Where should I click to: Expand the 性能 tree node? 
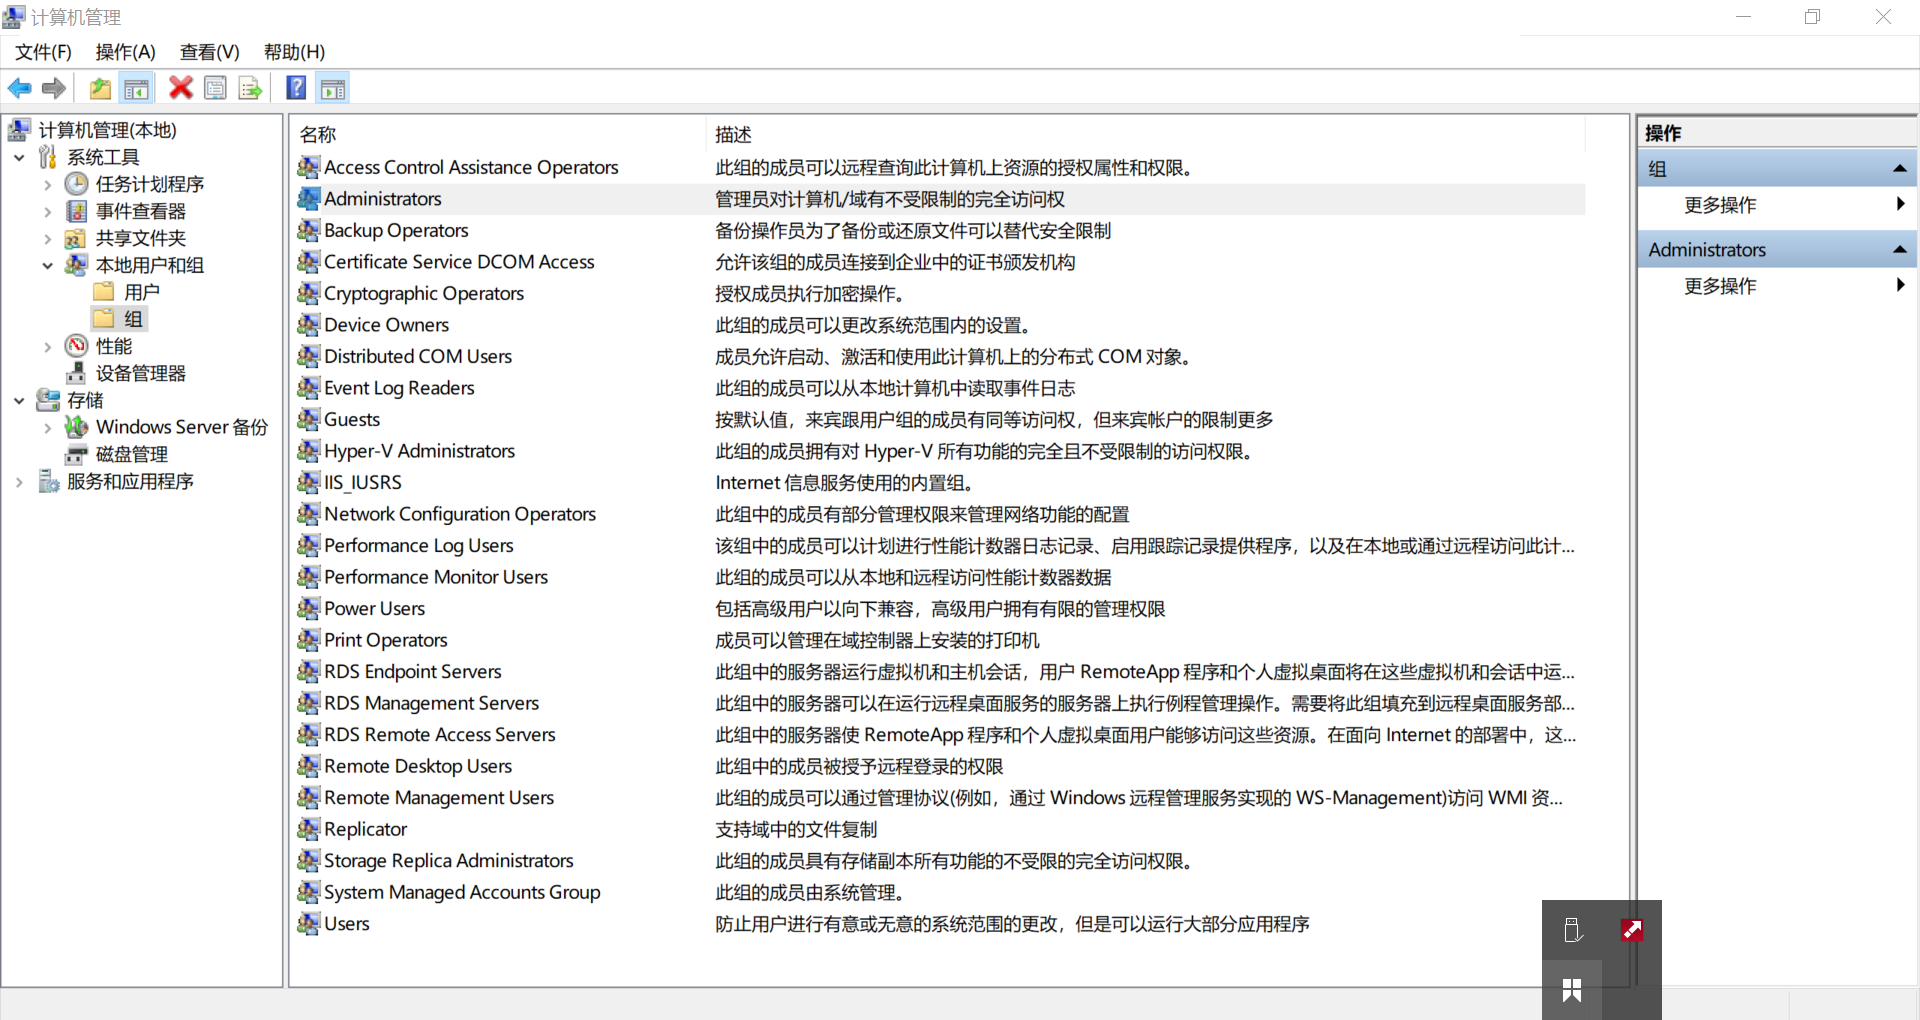coord(47,346)
